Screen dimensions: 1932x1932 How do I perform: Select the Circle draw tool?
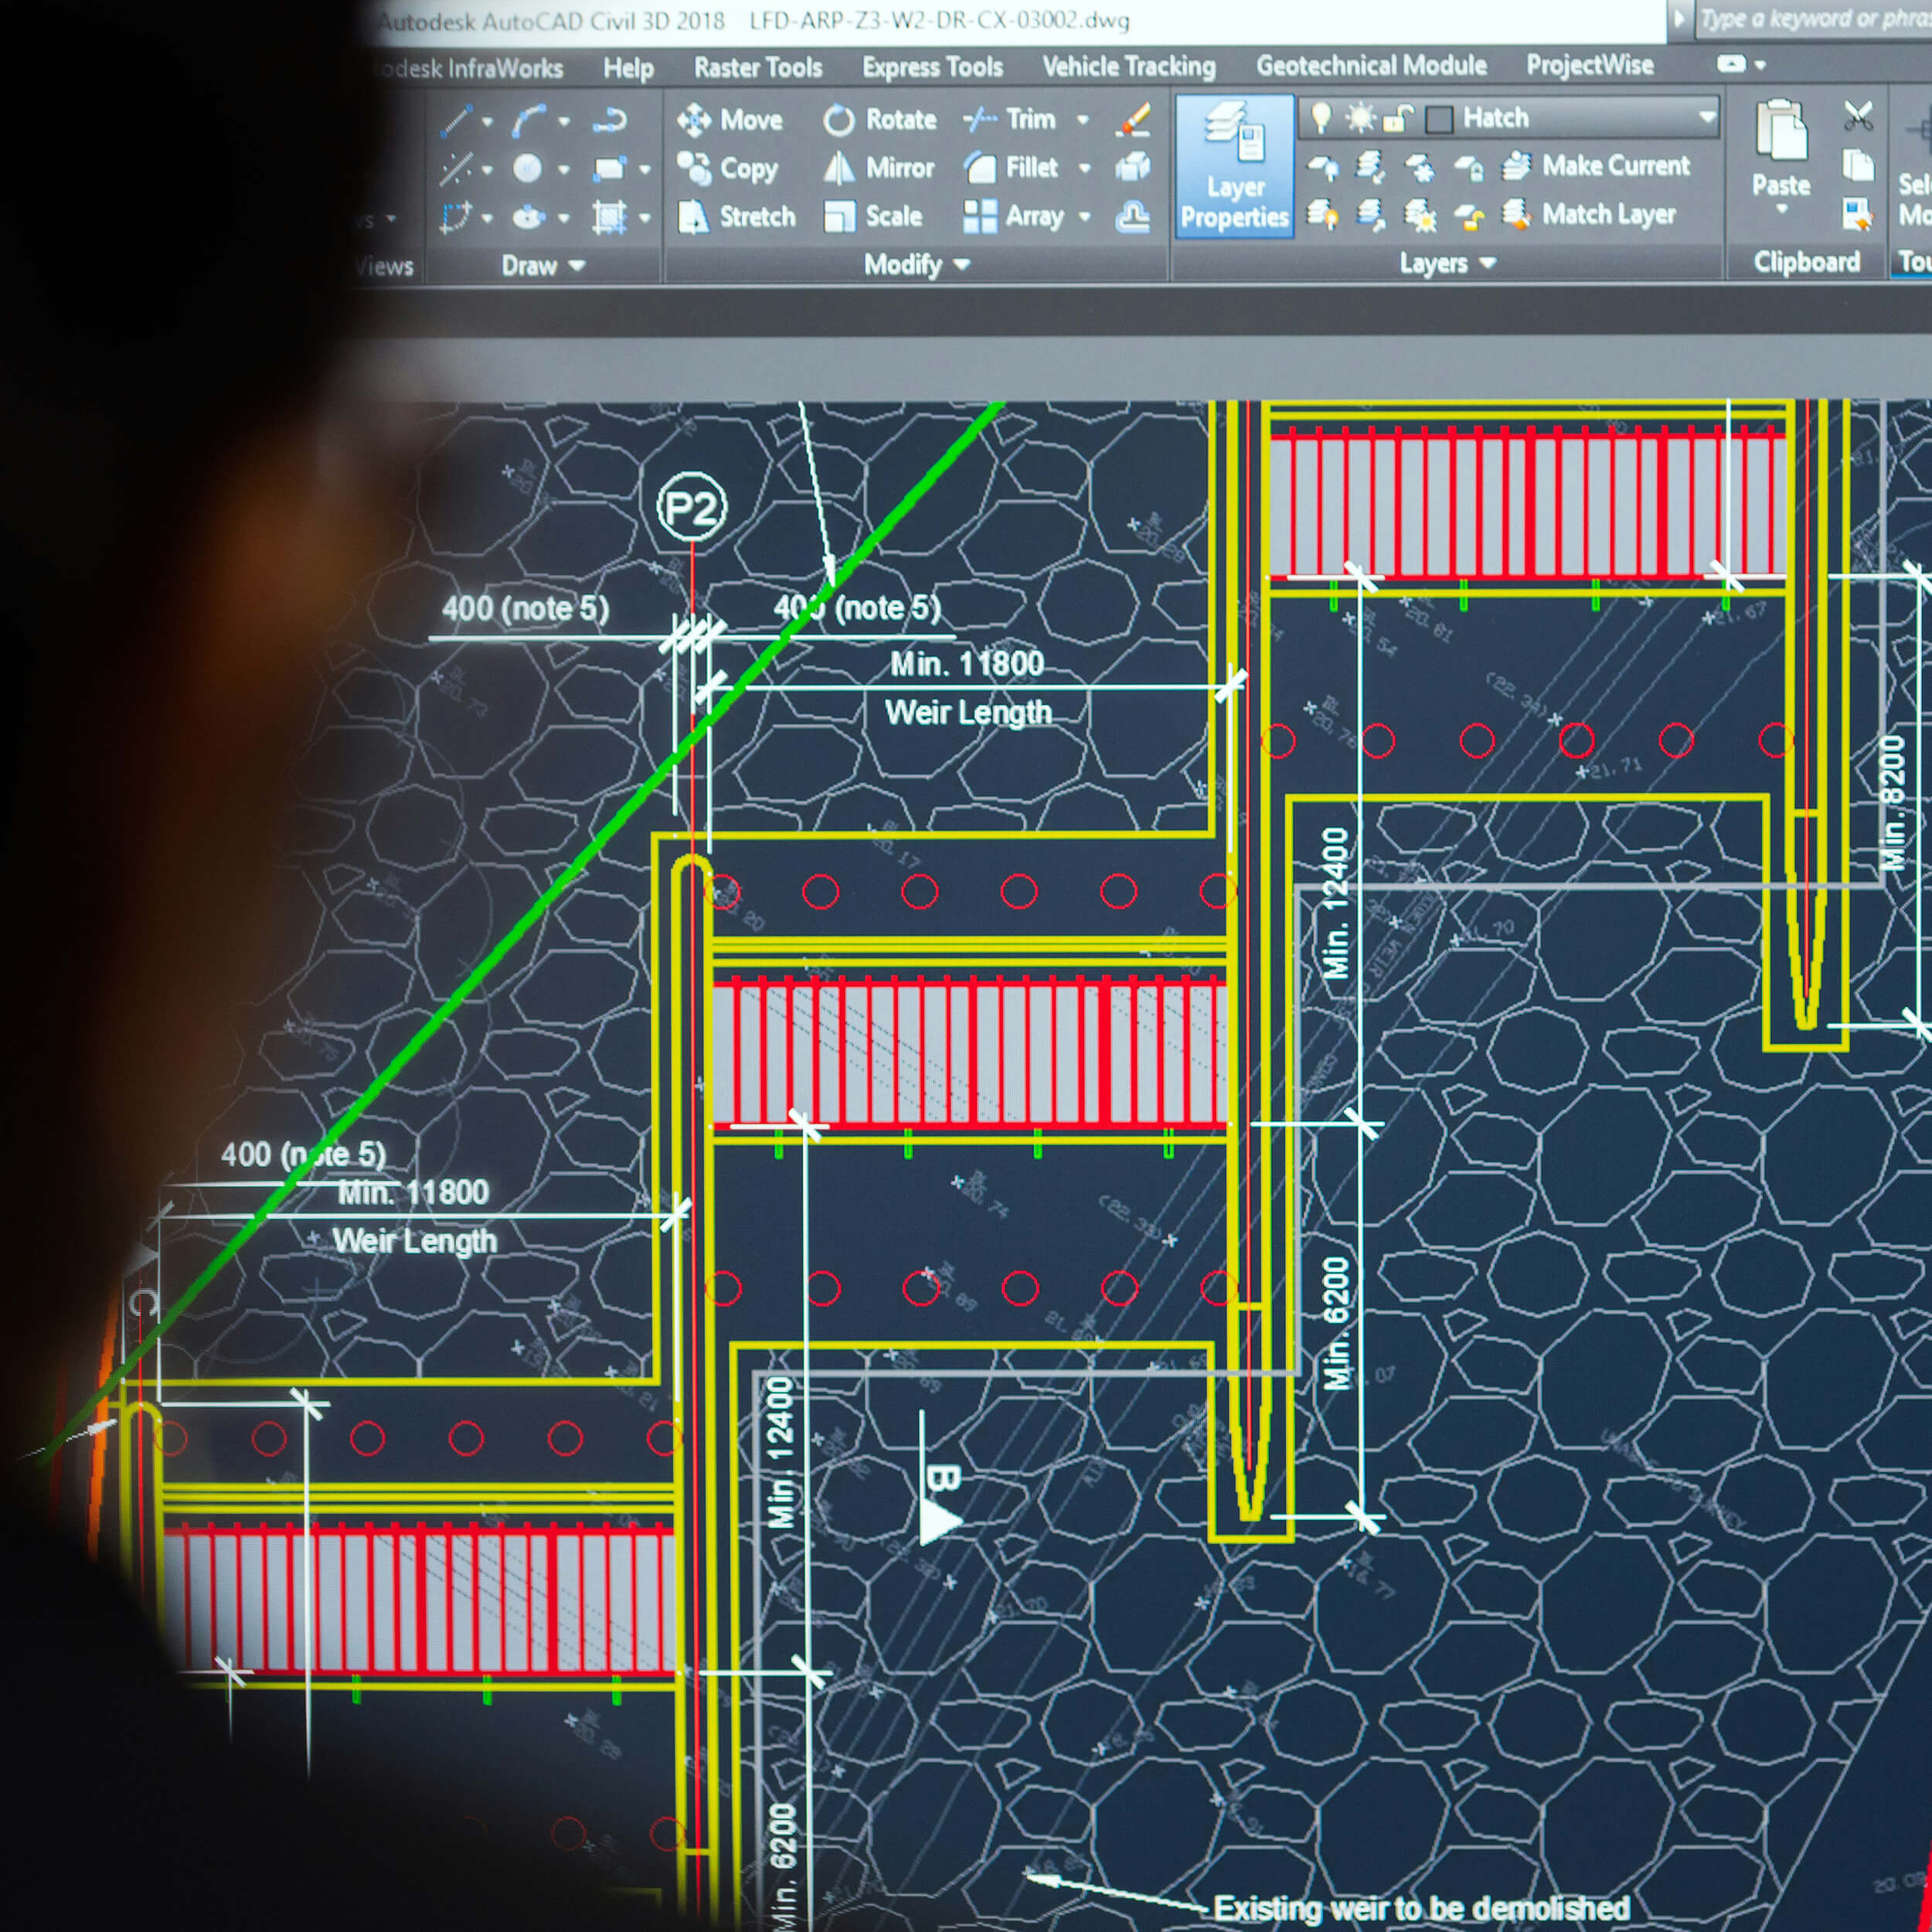click(527, 169)
